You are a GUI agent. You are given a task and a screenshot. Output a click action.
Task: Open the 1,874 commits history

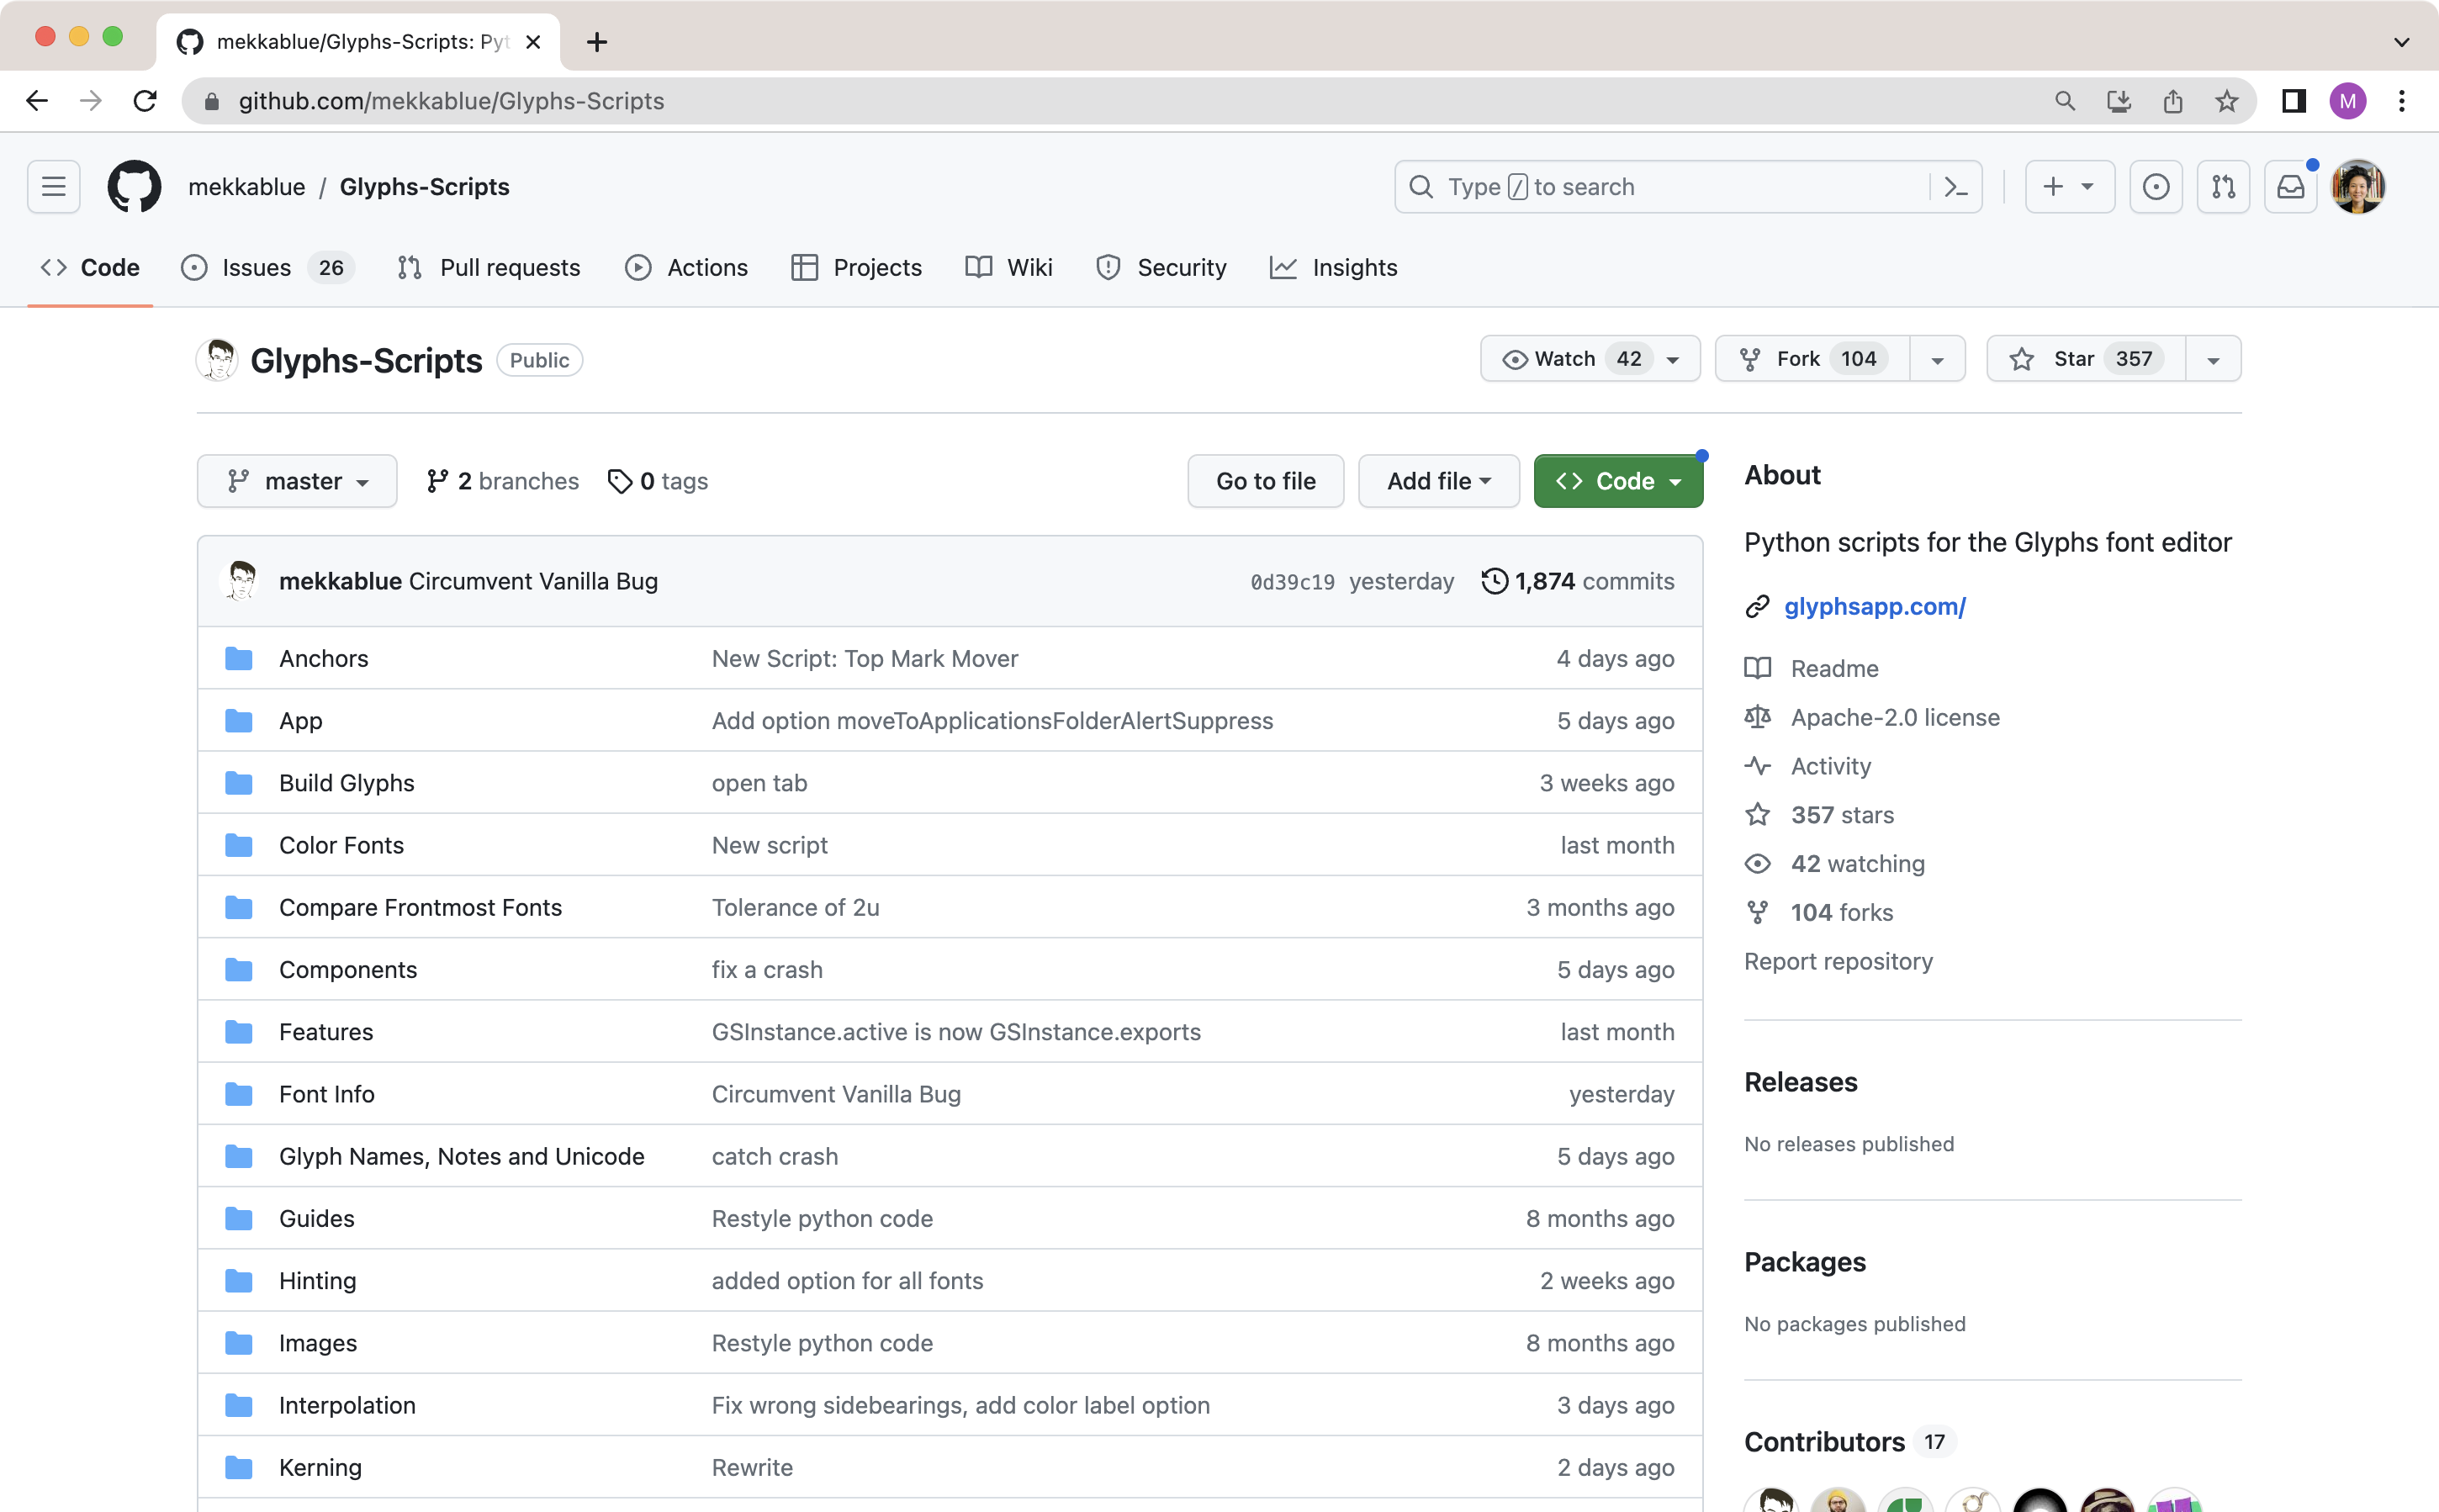[1577, 581]
